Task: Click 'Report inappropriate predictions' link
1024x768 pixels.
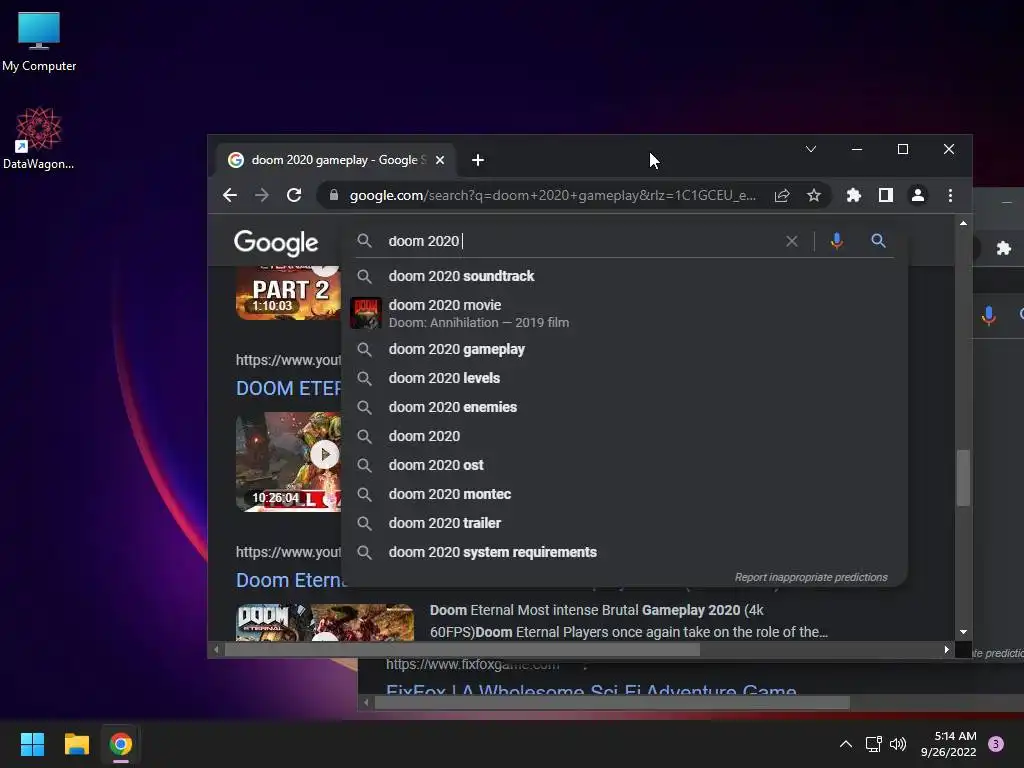Action: point(811,577)
